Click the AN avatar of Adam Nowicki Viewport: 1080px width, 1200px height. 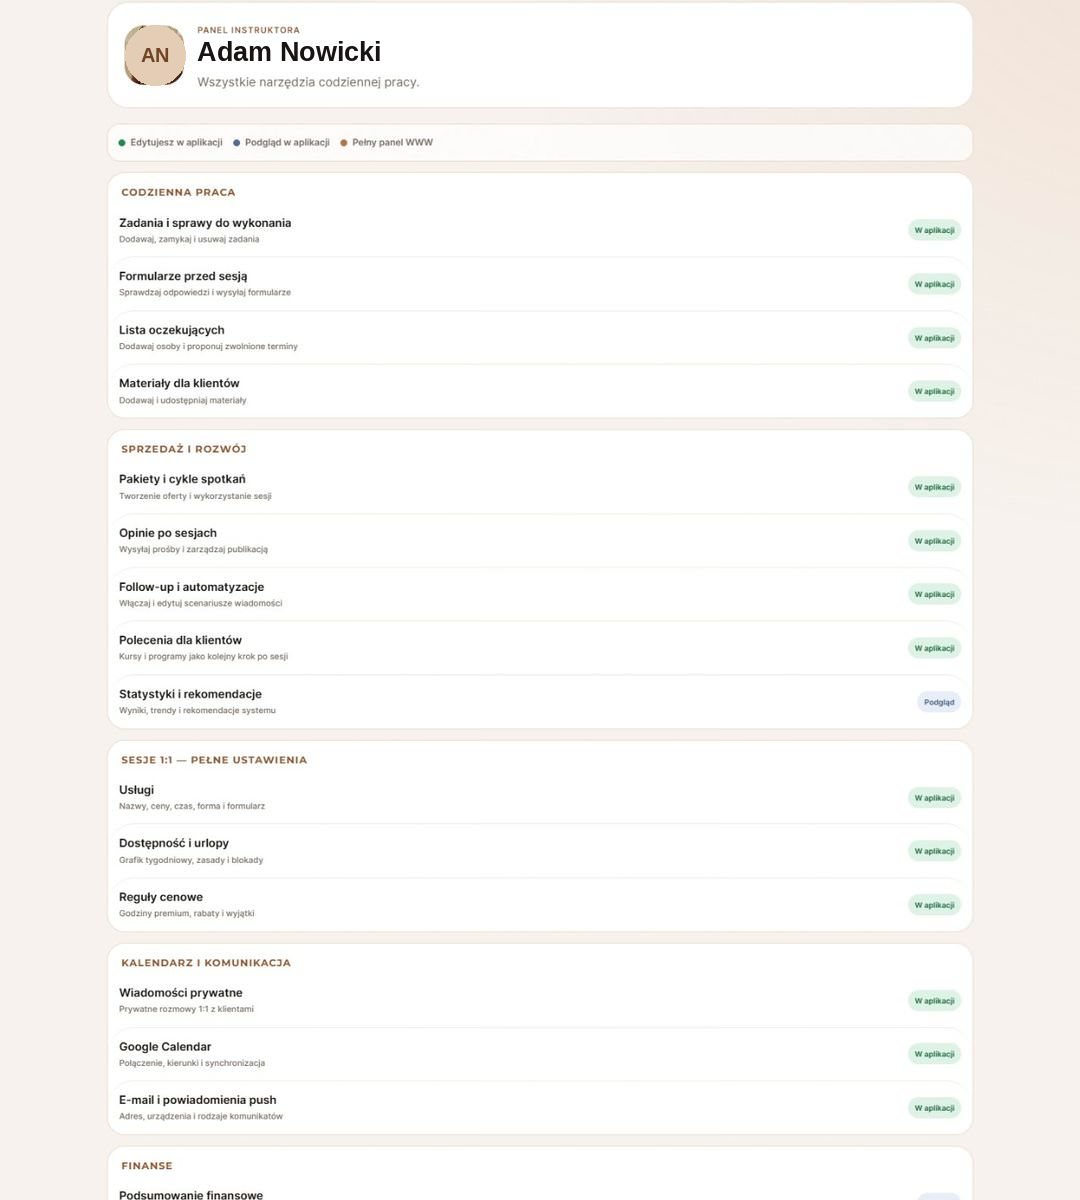pyautogui.click(x=155, y=55)
